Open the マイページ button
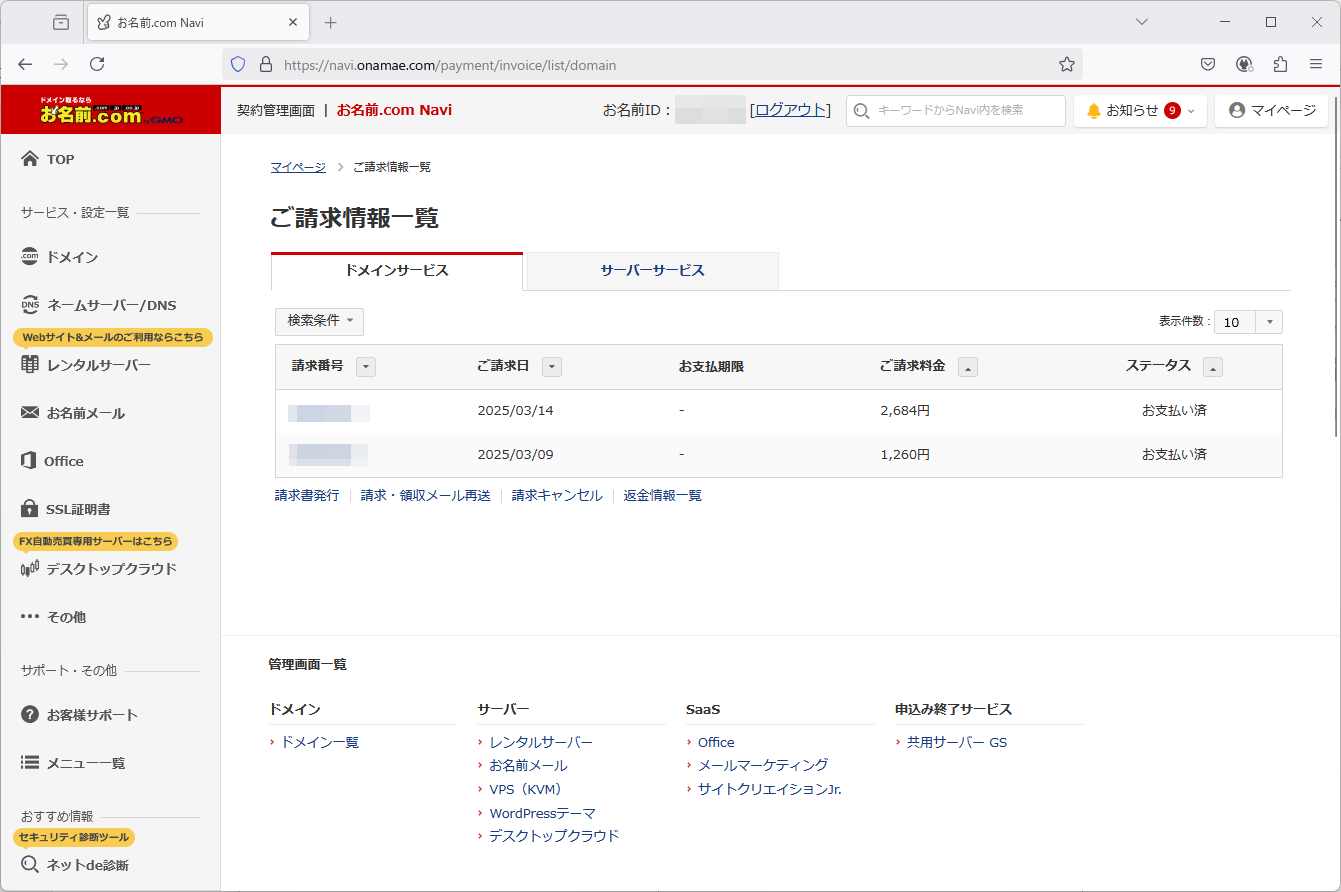This screenshot has width=1341, height=892. click(1271, 110)
